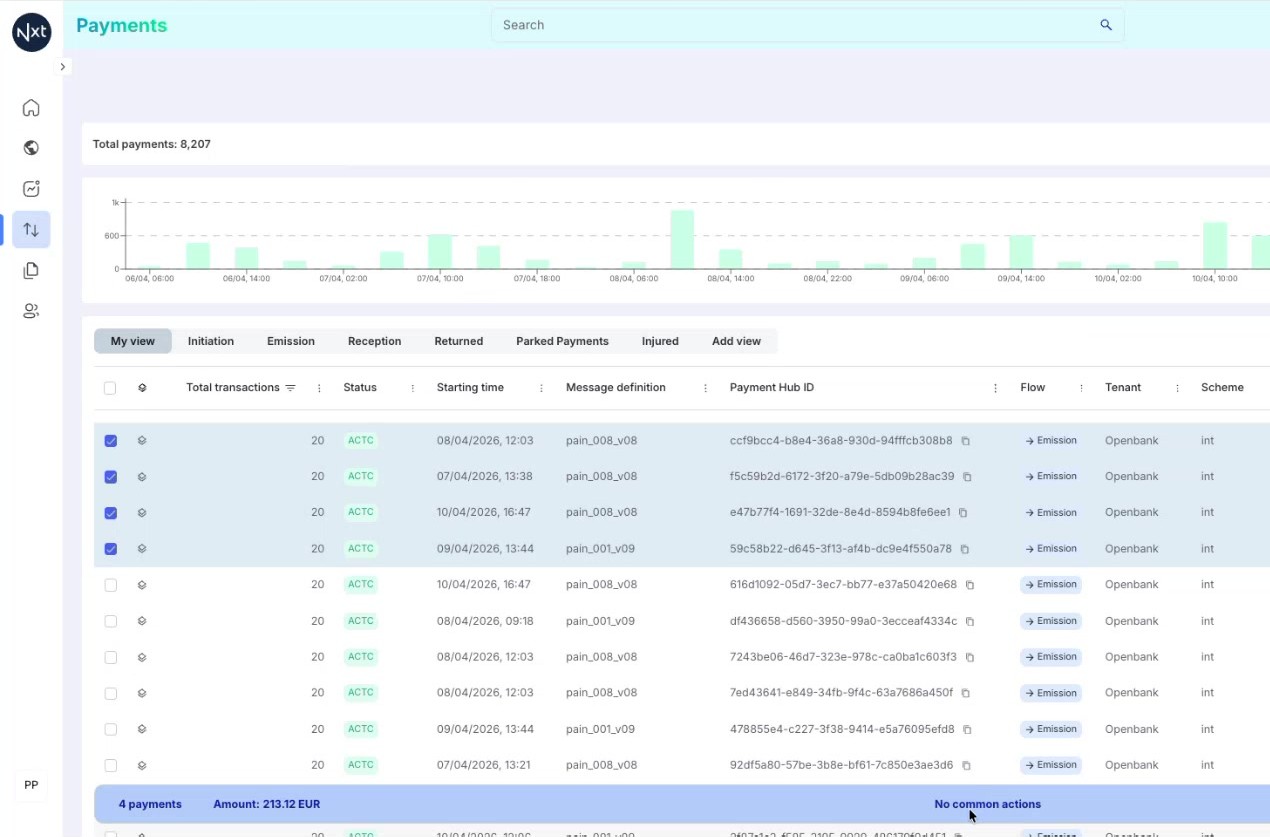Uncheck the row f5c59b2d checkbox
Screen dimensions: 1270x837
click(x=111, y=477)
